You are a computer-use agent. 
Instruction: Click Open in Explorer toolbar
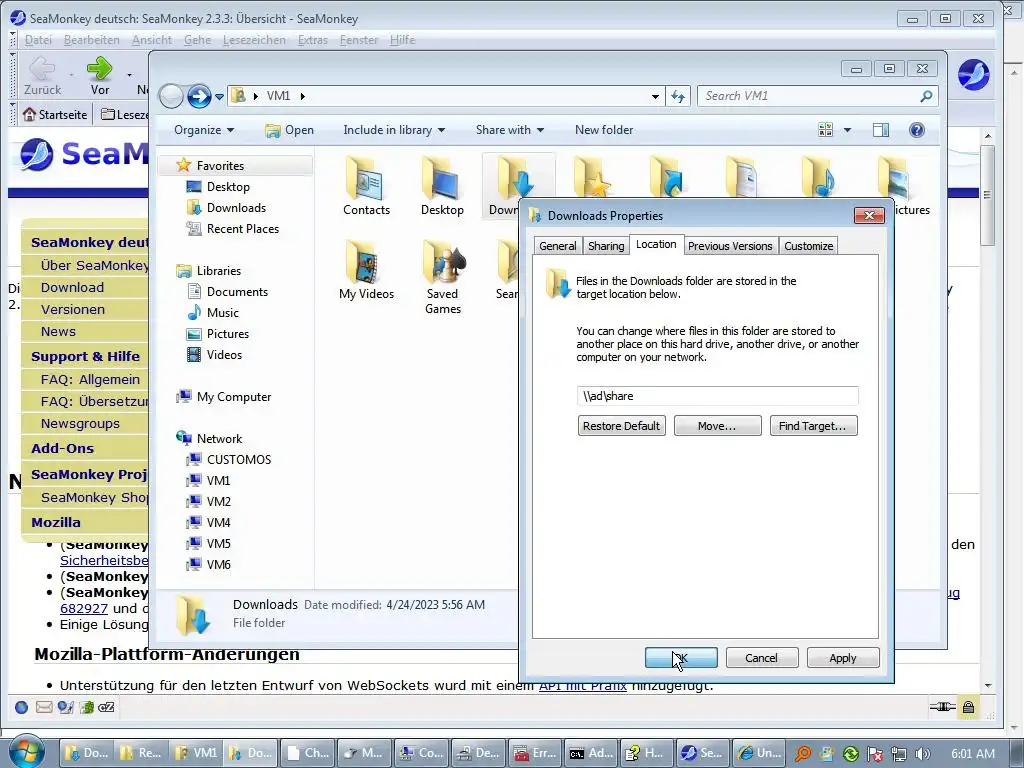289,130
